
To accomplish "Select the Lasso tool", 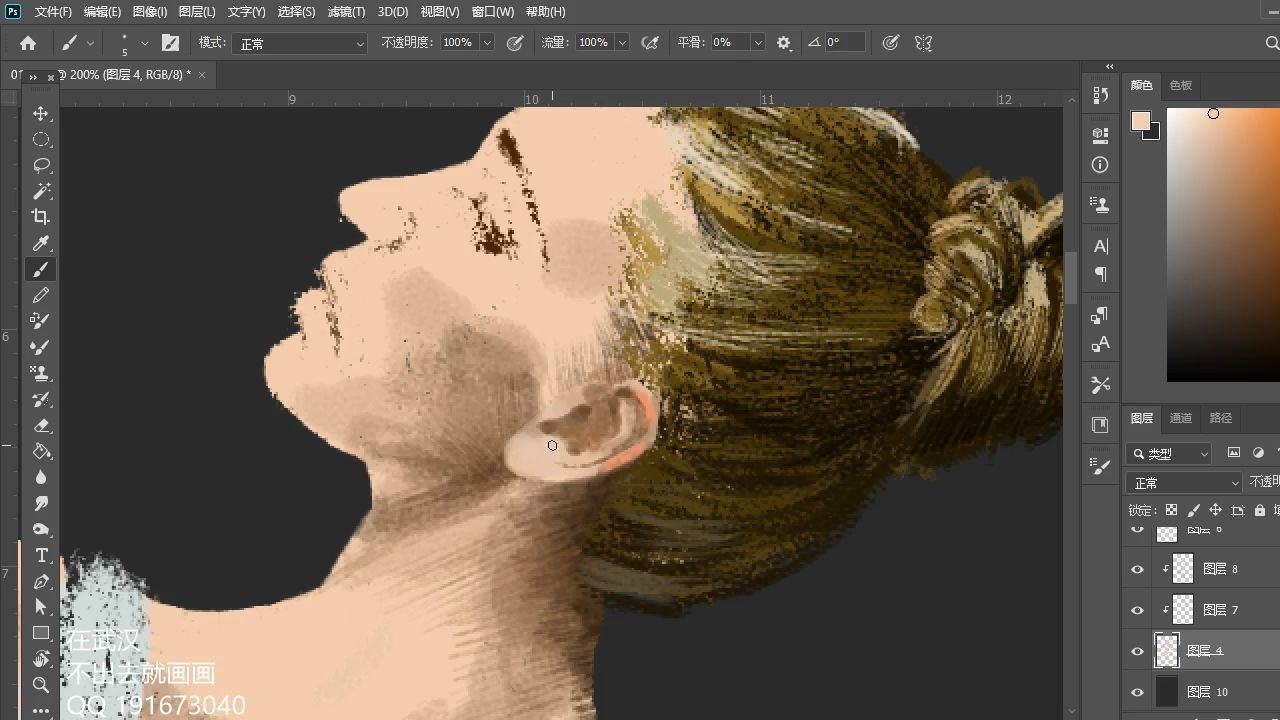I will [x=41, y=165].
